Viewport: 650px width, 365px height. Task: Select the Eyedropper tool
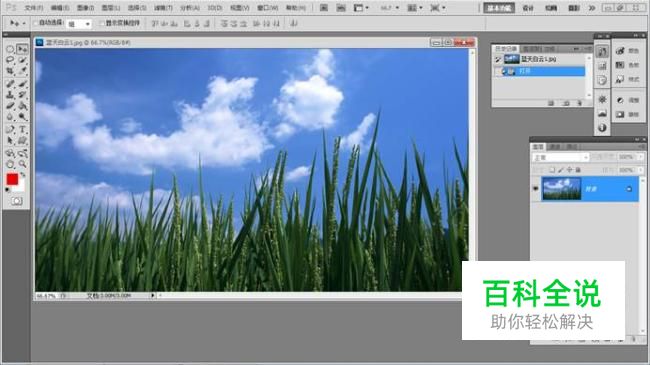[22, 71]
